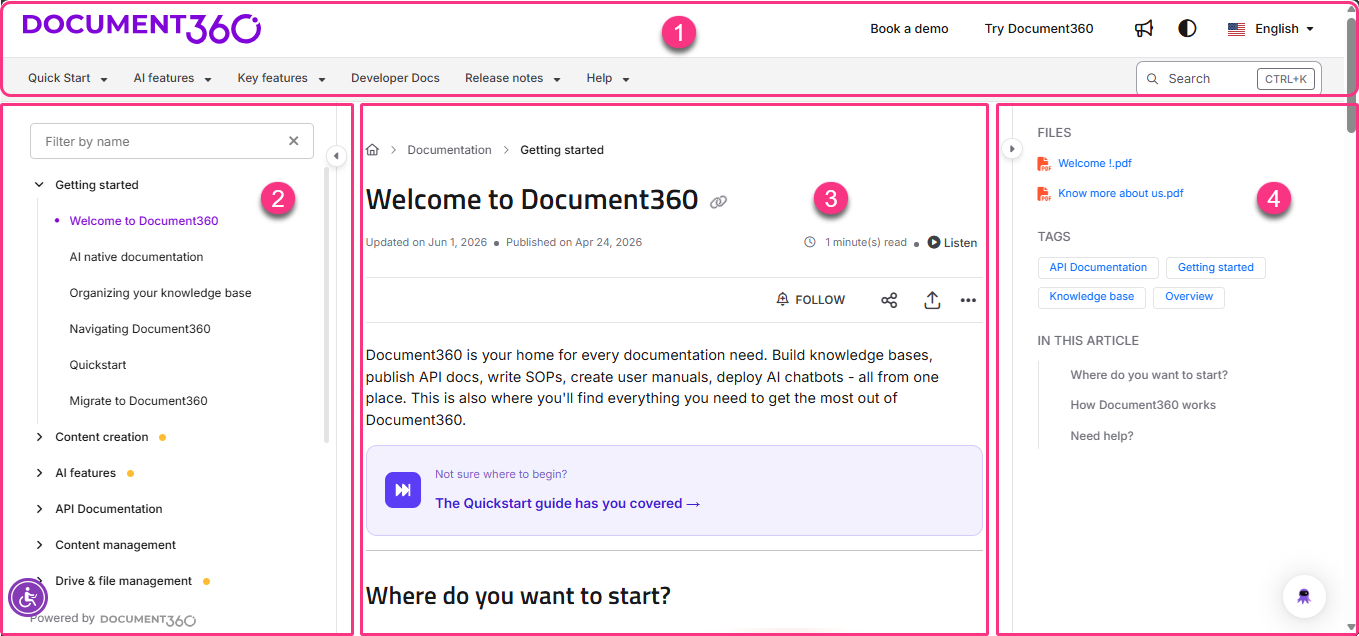Expand the Content management category
The image size is (1359, 636).
39,545
